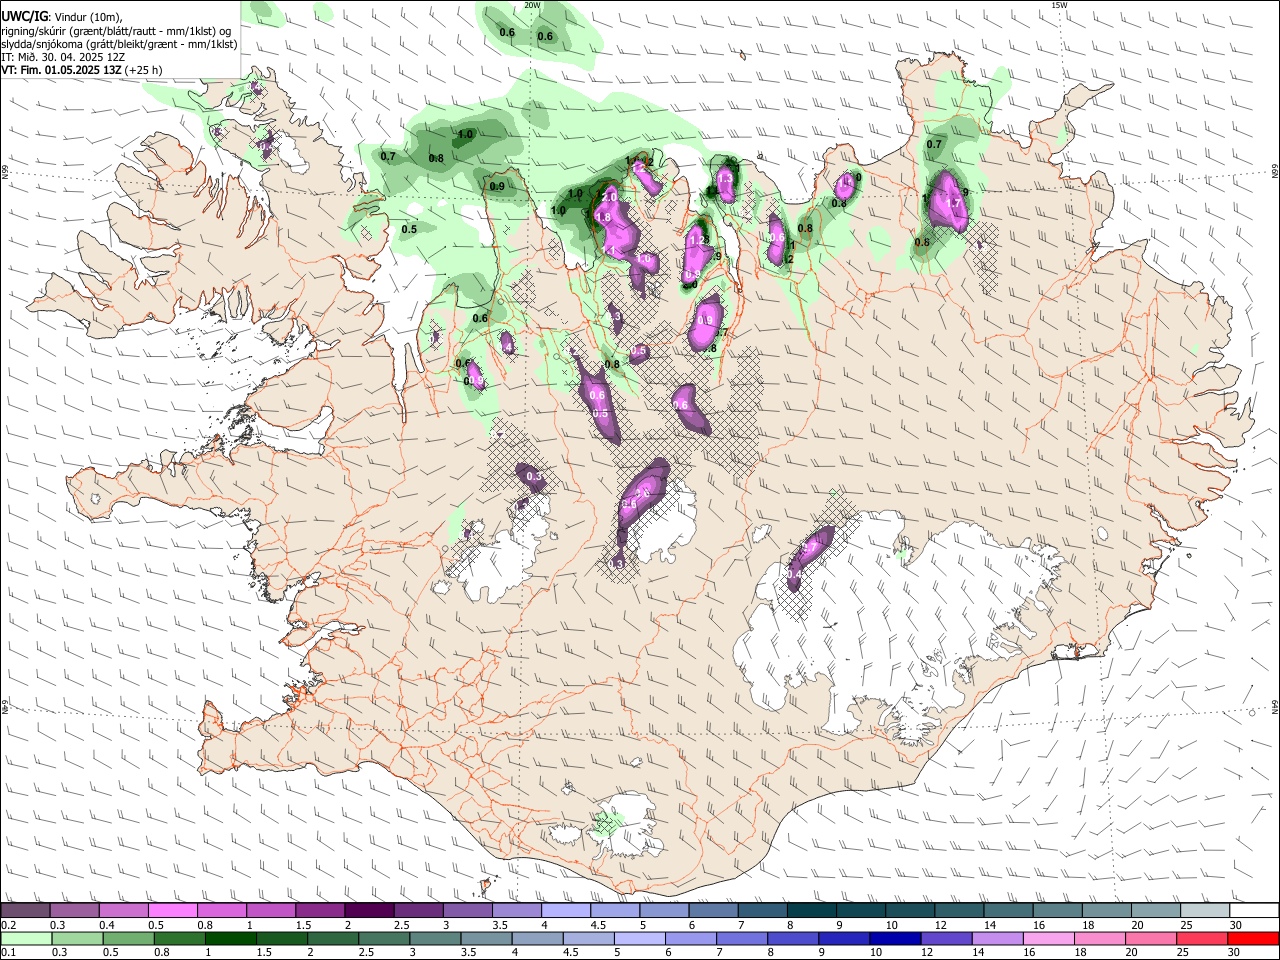Viewport: 1280px width, 960px height.
Task: Click the '20W' longitude label
Action: [x=532, y=5]
